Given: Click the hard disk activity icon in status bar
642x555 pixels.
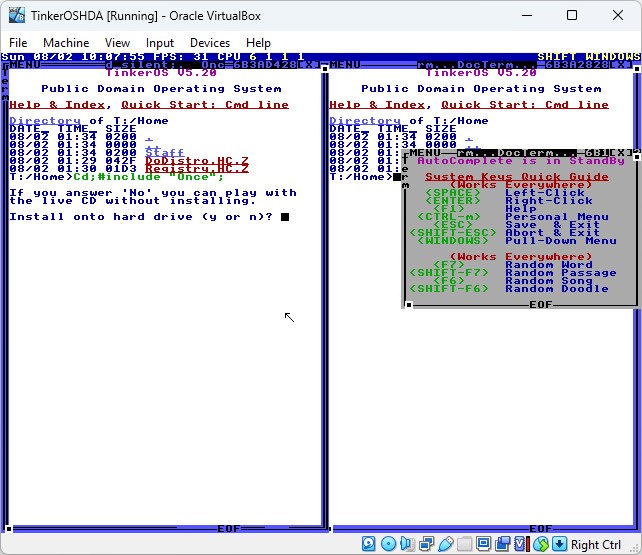Looking at the screenshot, I should pyautogui.click(x=368, y=544).
